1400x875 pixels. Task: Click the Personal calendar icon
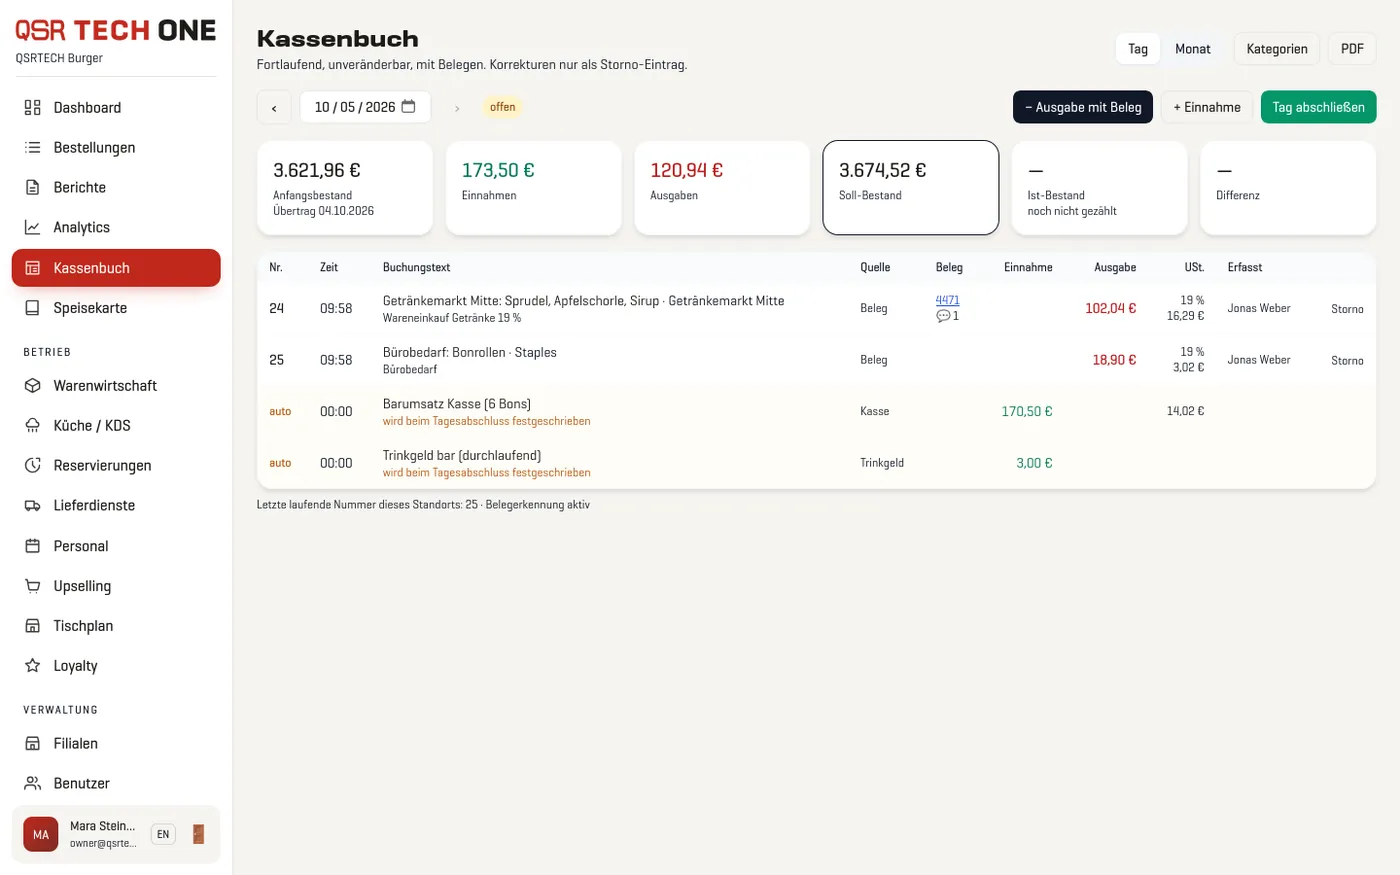[x=33, y=546]
